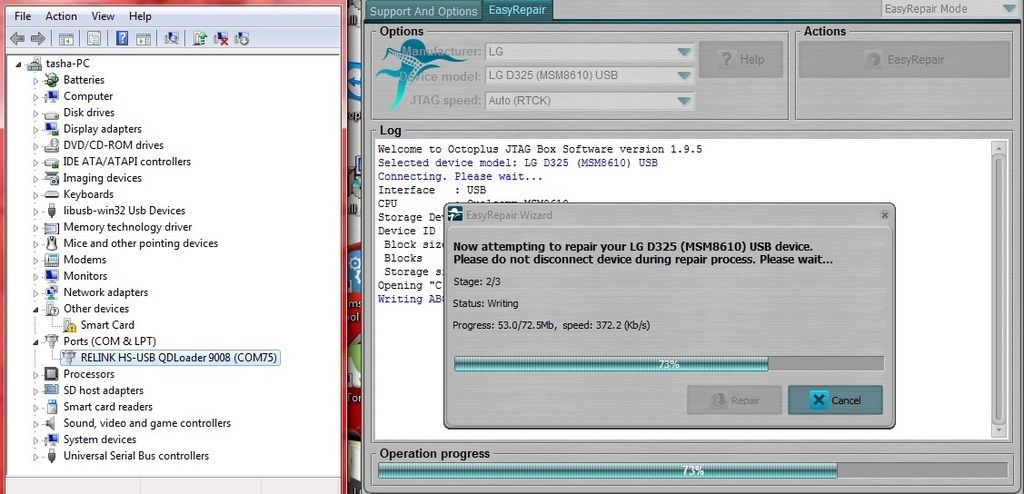The width and height of the screenshot is (1024, 494).
Task: Click Cancel in EasyRepair Wizard
Action: 835,400
